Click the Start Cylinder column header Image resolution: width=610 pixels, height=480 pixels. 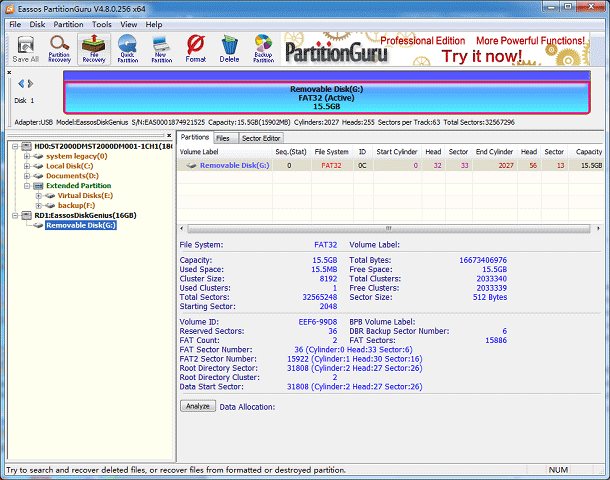tap(396, 152)
